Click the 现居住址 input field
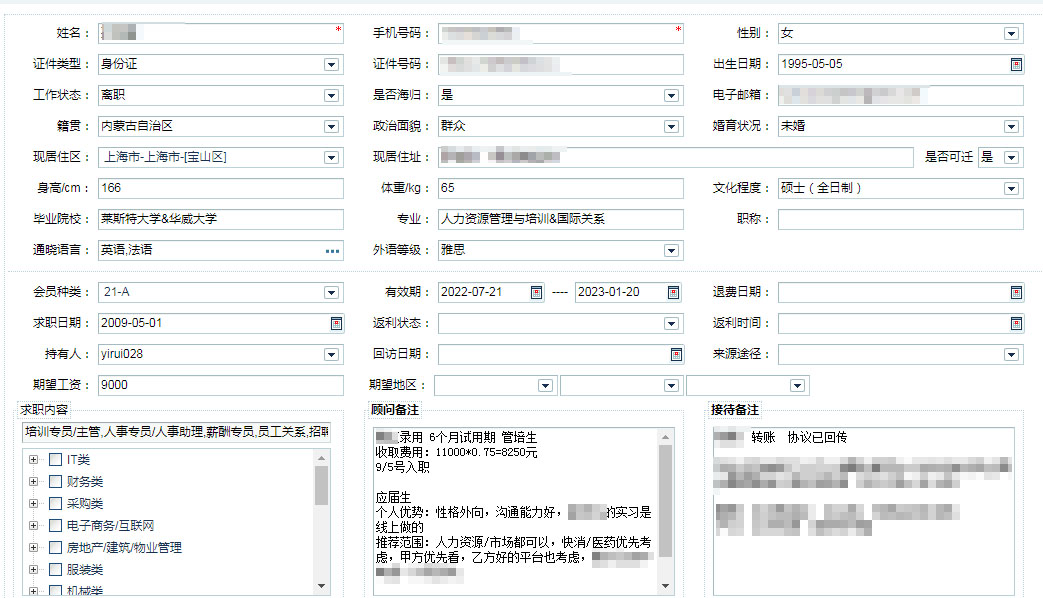1043x598 pixels. (676, 157)
